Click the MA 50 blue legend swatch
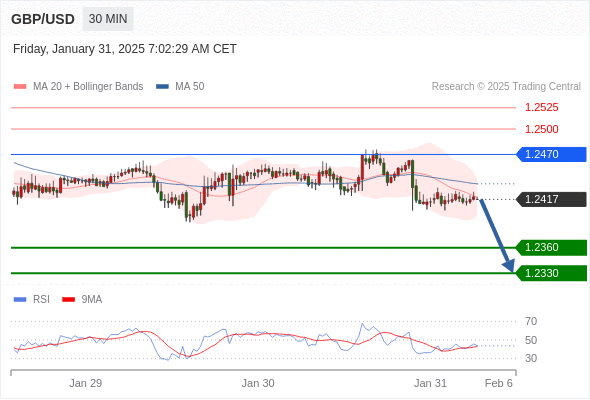The image size is (590, 400). click(x=162, y=87)
